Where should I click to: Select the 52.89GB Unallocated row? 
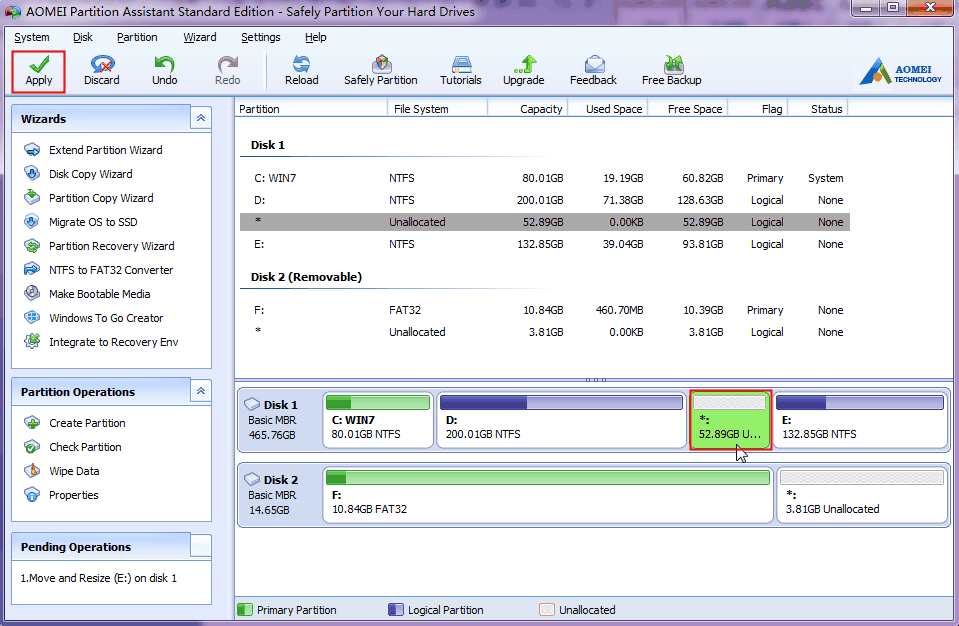click(545, 222)
